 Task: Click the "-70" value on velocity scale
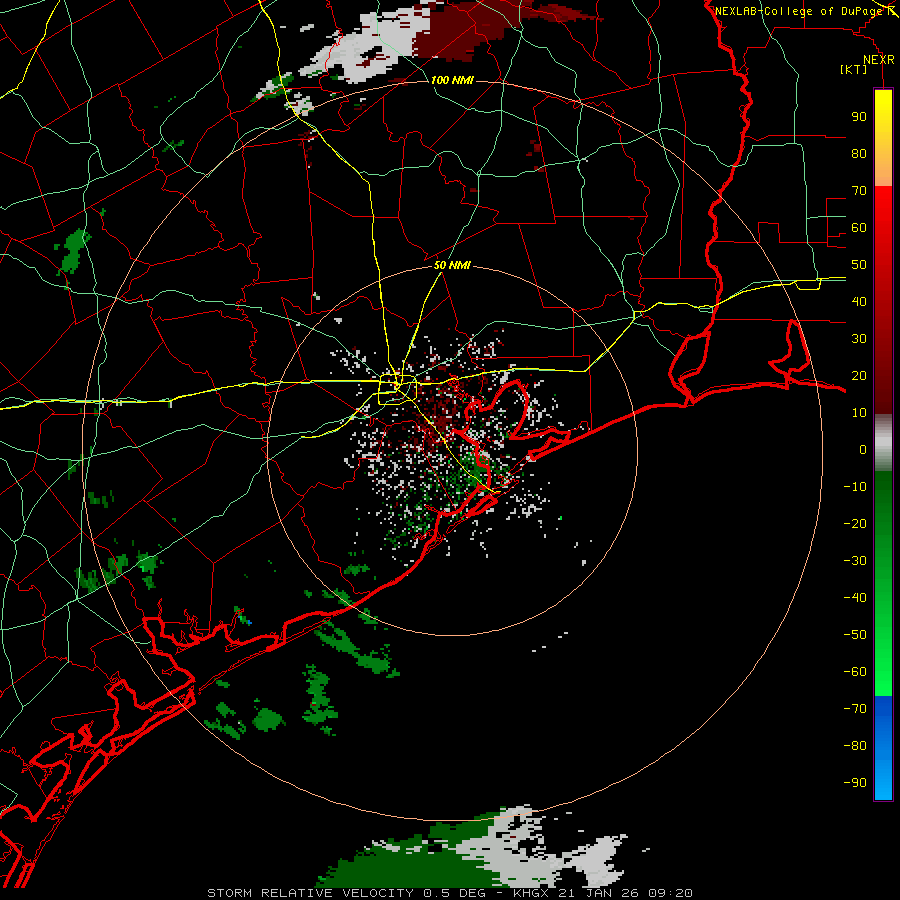pos(855,709)
